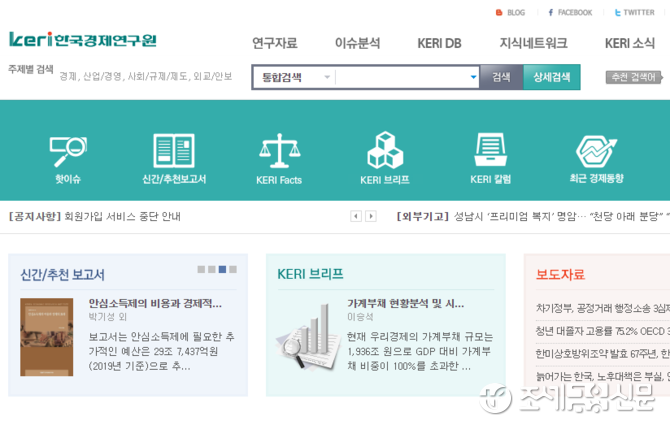Select the KERI Facts scales icon
The image size is (670, 425).
click(x=279, y=151)
